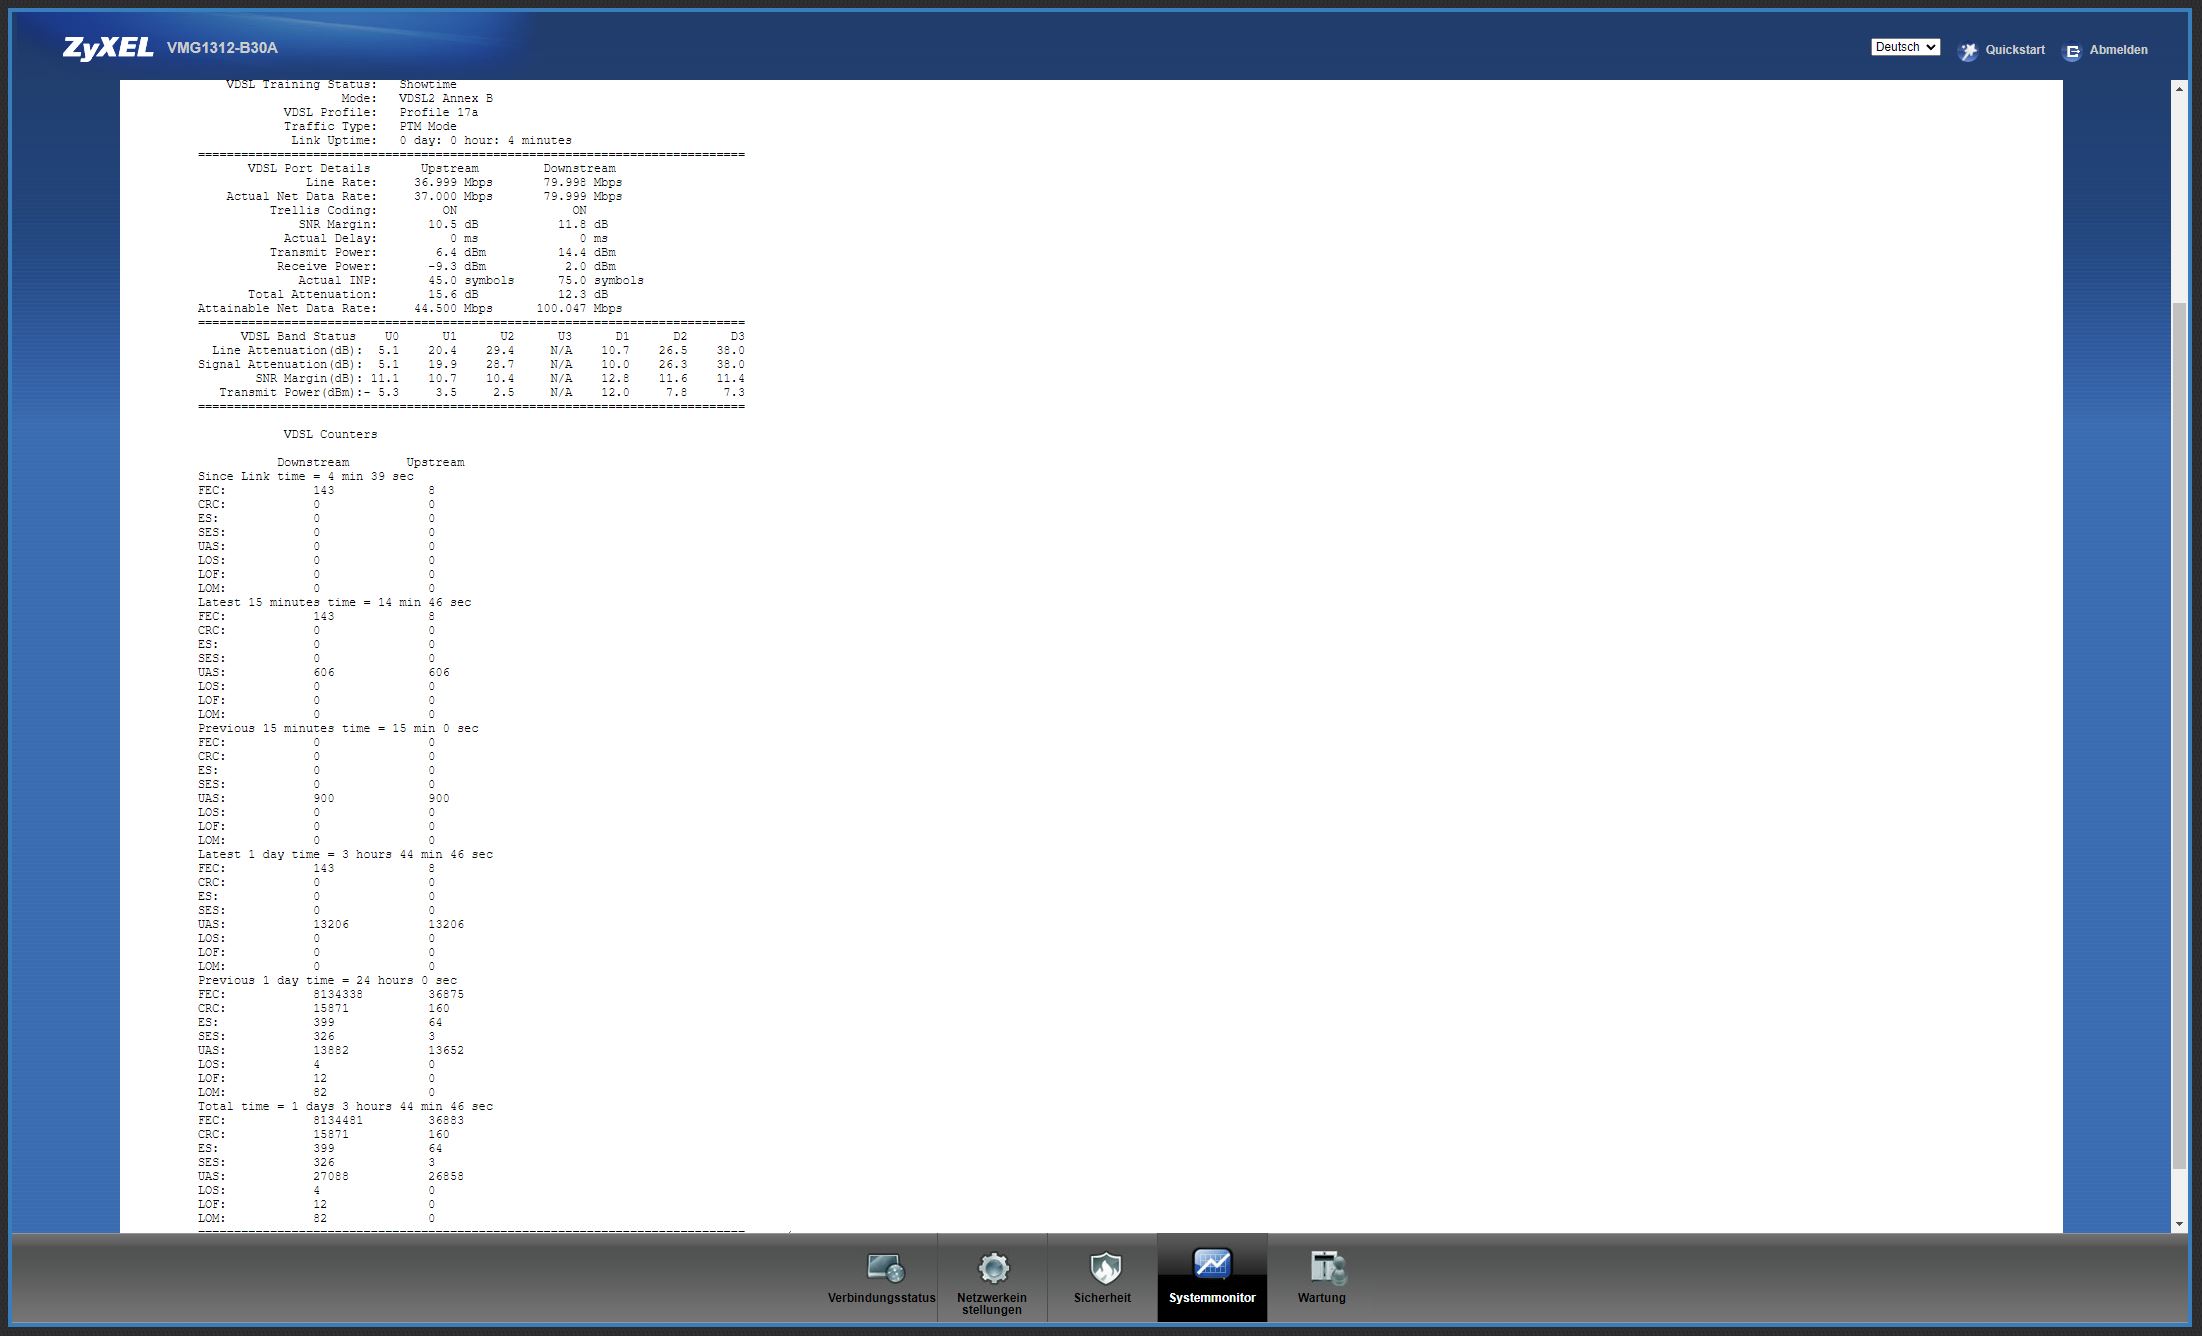
Task: Click the ZyXEL logo
Action: tap(108, 48)
